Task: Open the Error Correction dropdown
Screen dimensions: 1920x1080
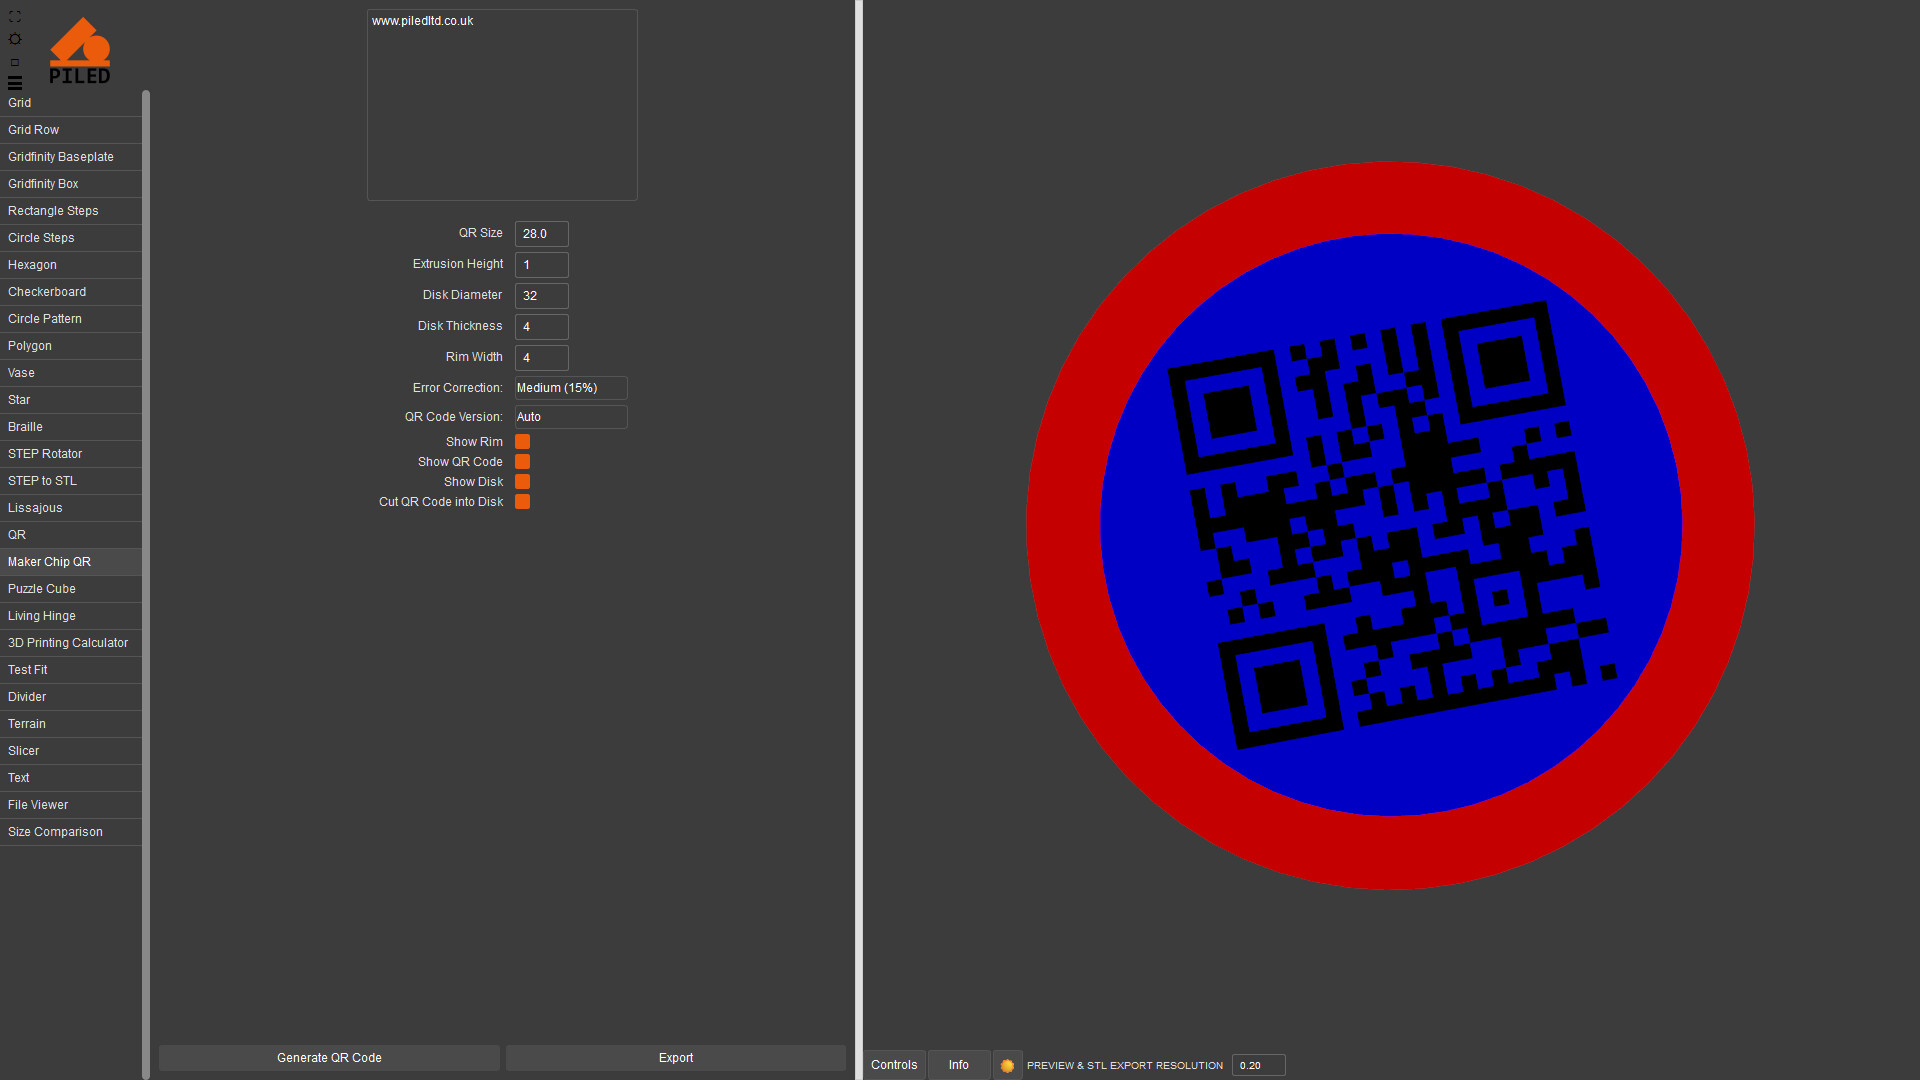Action: [x=570, y=388]
